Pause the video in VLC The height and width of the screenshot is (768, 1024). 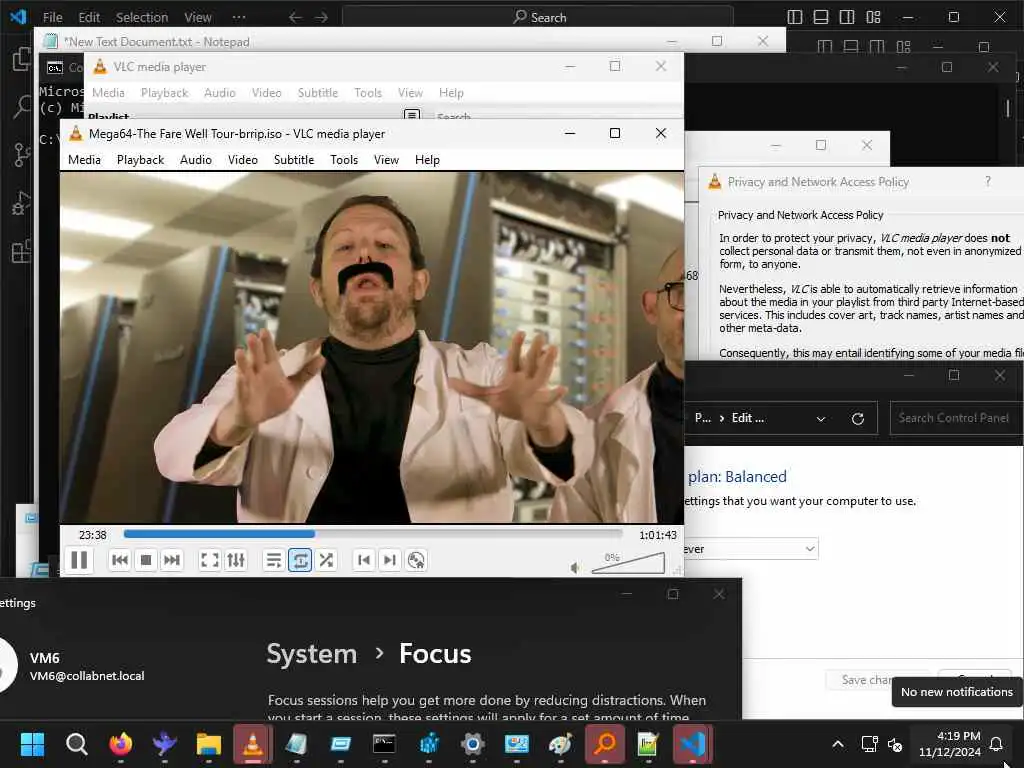tap(79, 560)
